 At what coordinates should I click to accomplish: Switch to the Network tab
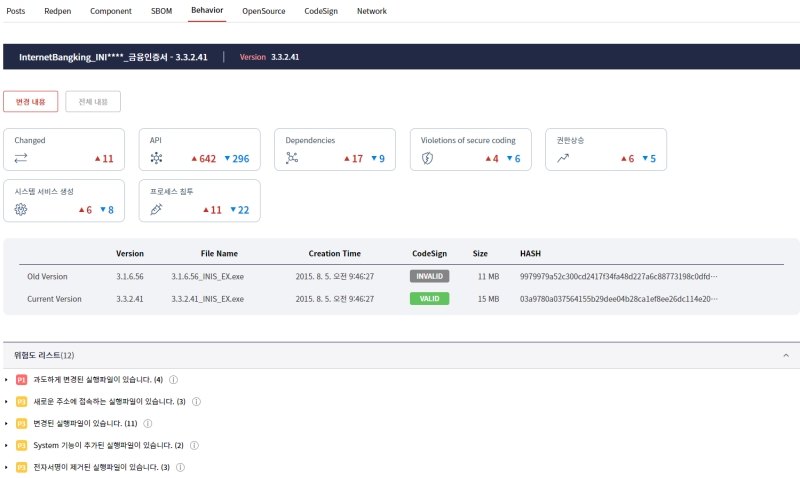(372, 11)
